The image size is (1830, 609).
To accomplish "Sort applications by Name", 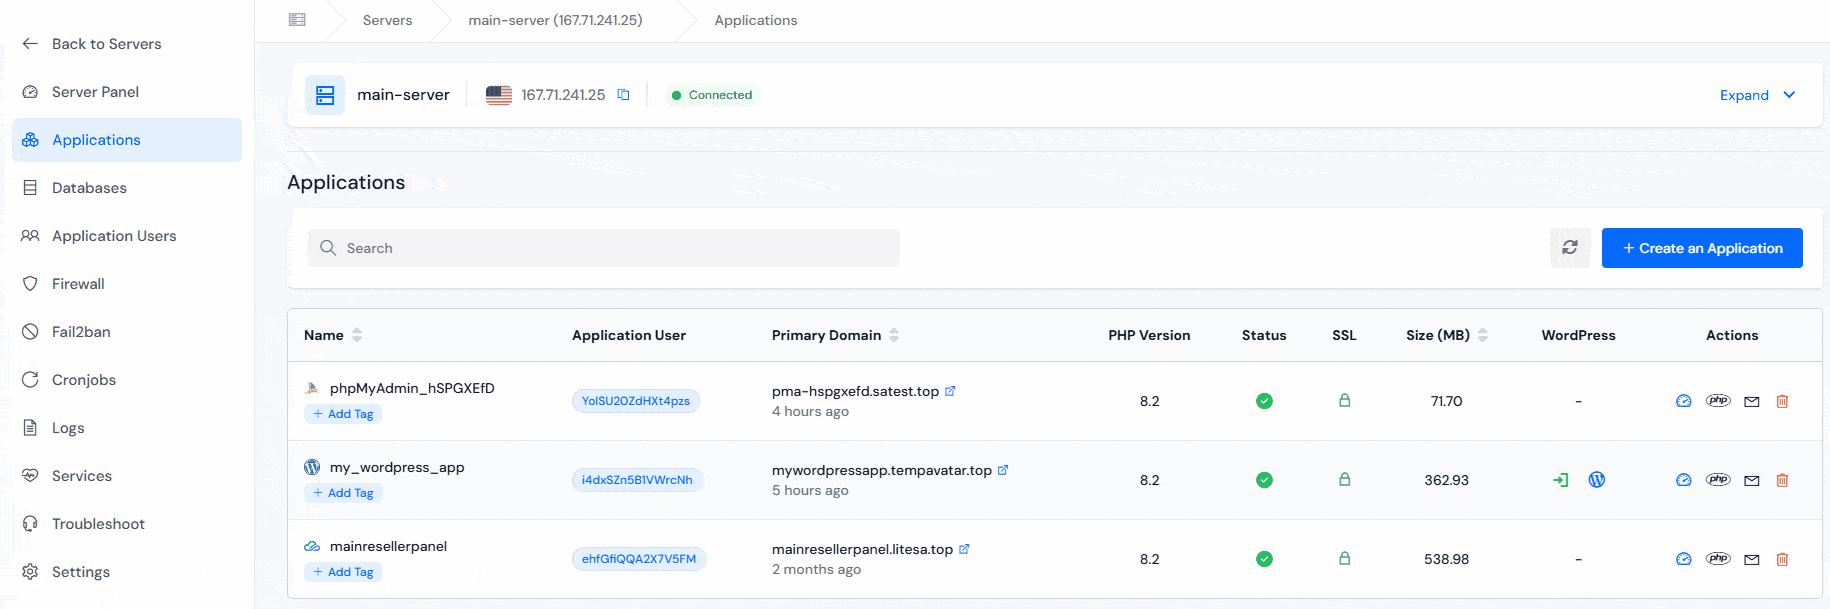I will pyautogui.click(x=357, y=335).
